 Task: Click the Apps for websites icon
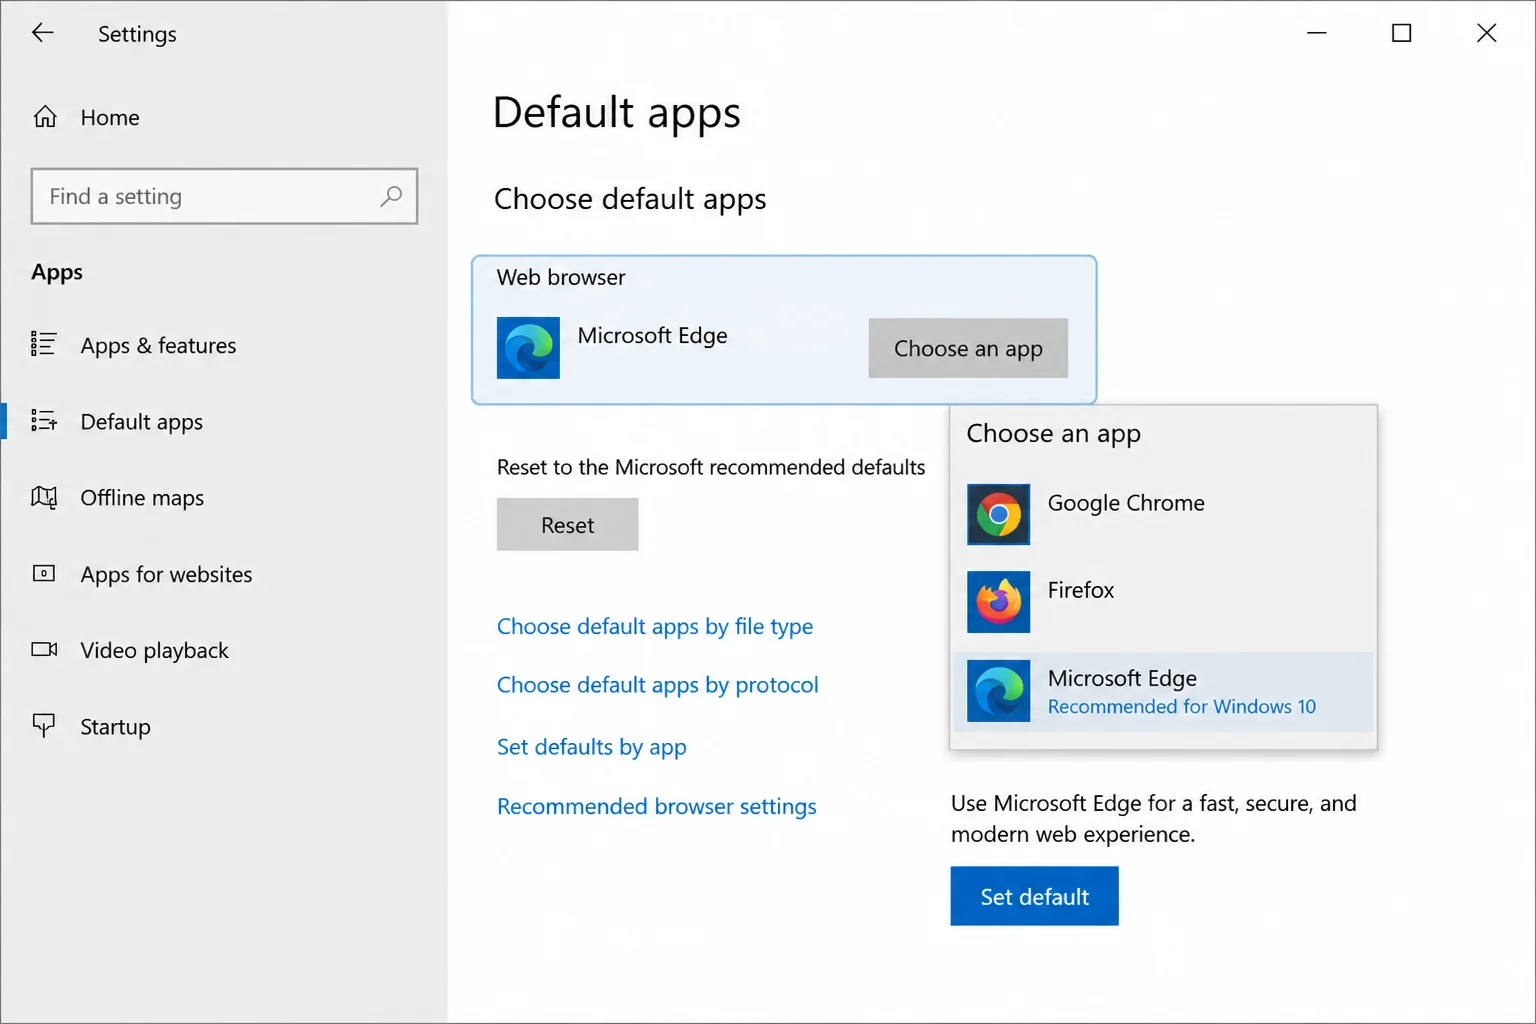coord(44,573)
